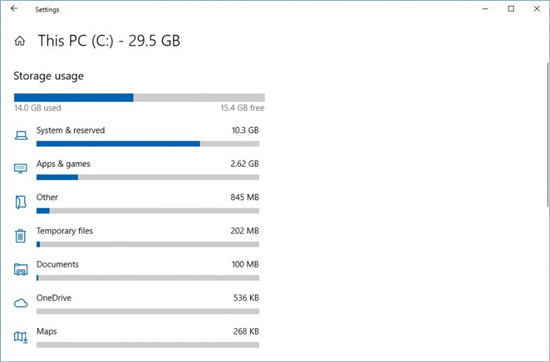
Task: Click the System & reserved laptop icon
Action: tap(21, 135)
